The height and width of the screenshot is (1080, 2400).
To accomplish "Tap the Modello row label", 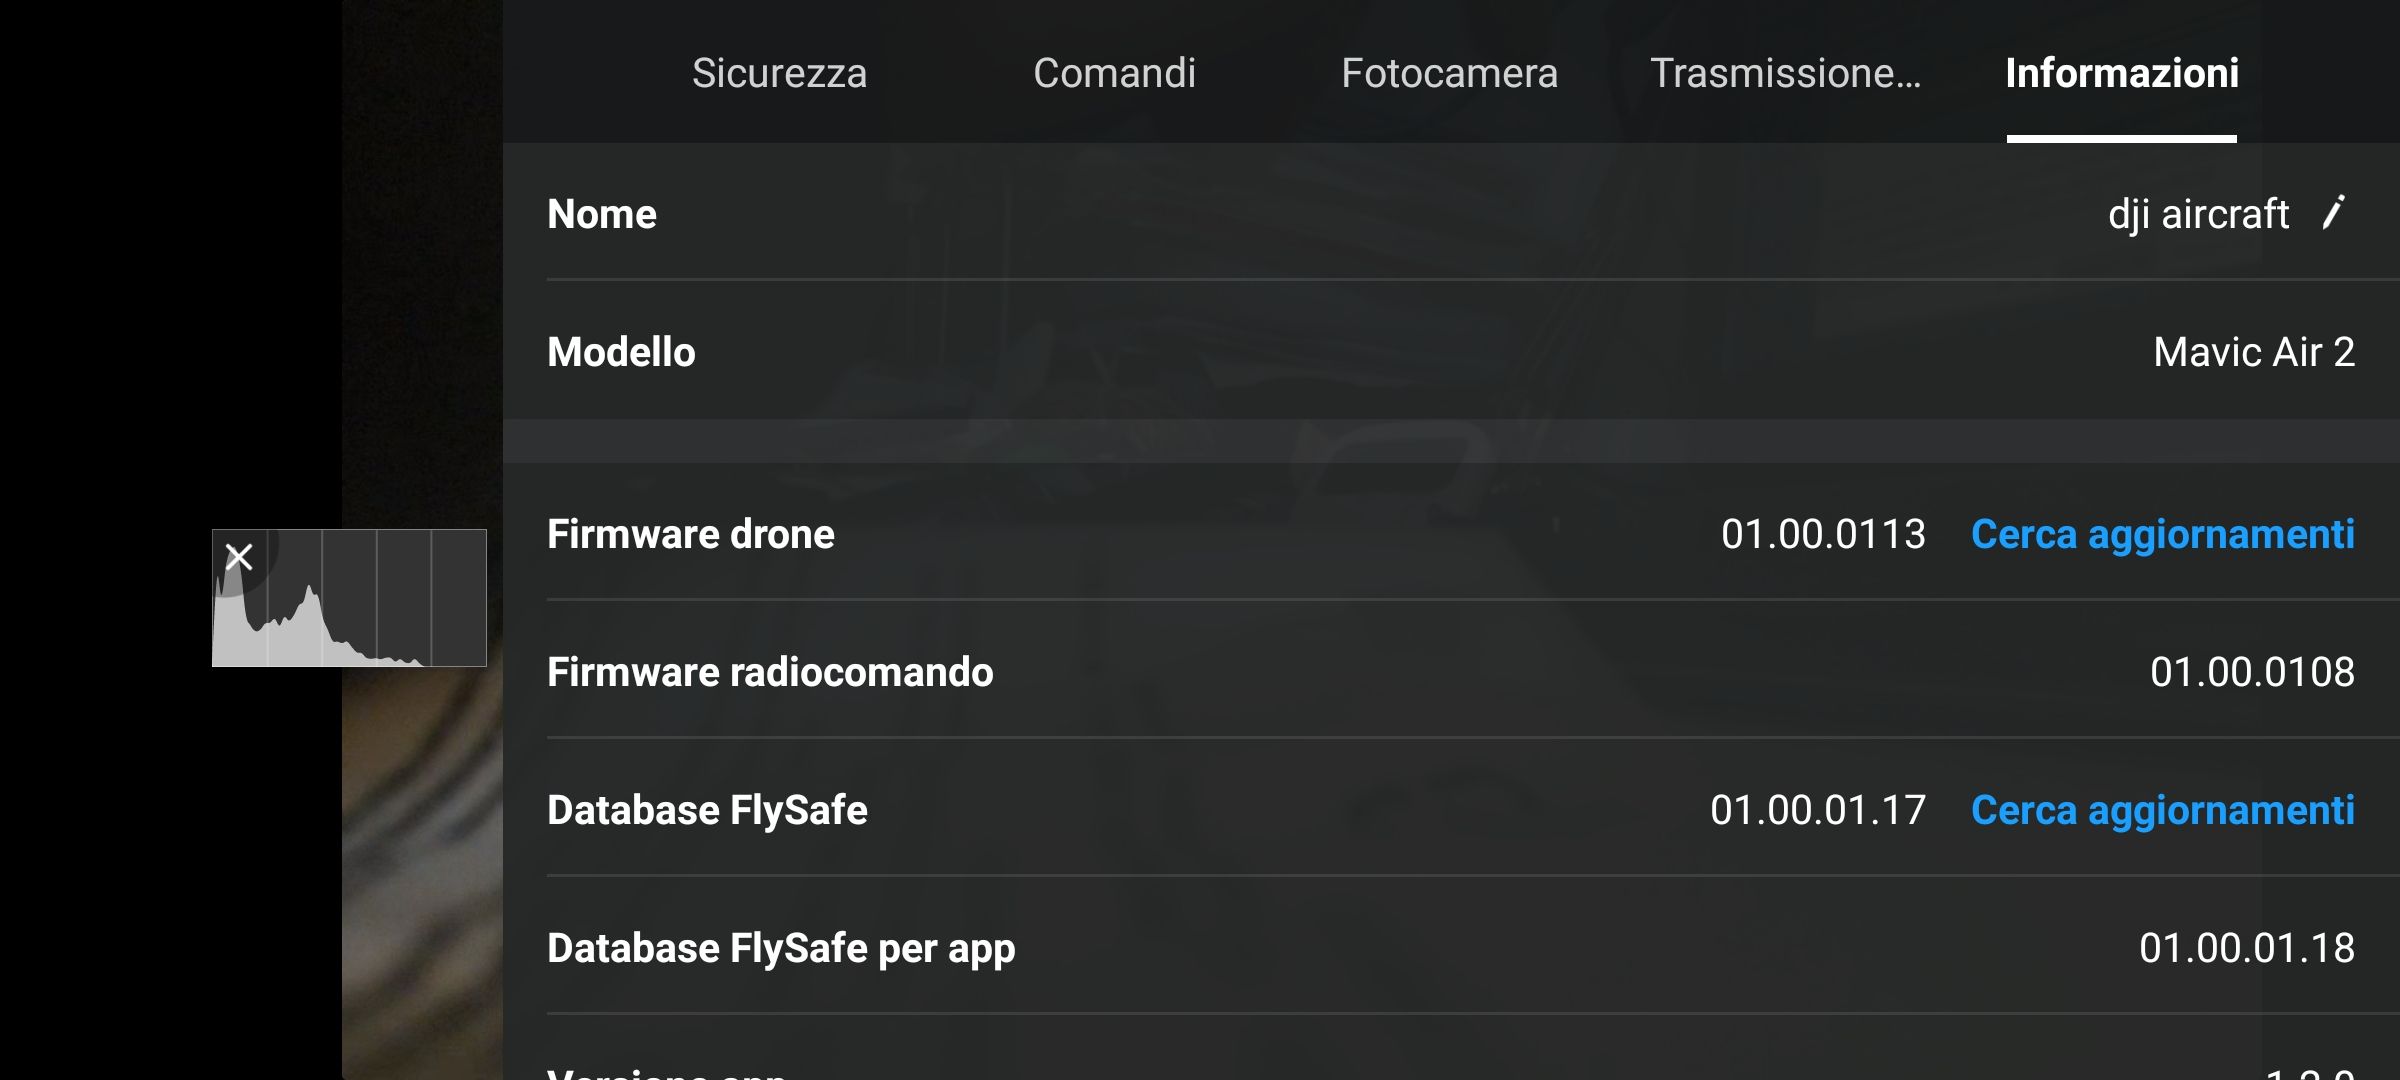I will point(621,352).
